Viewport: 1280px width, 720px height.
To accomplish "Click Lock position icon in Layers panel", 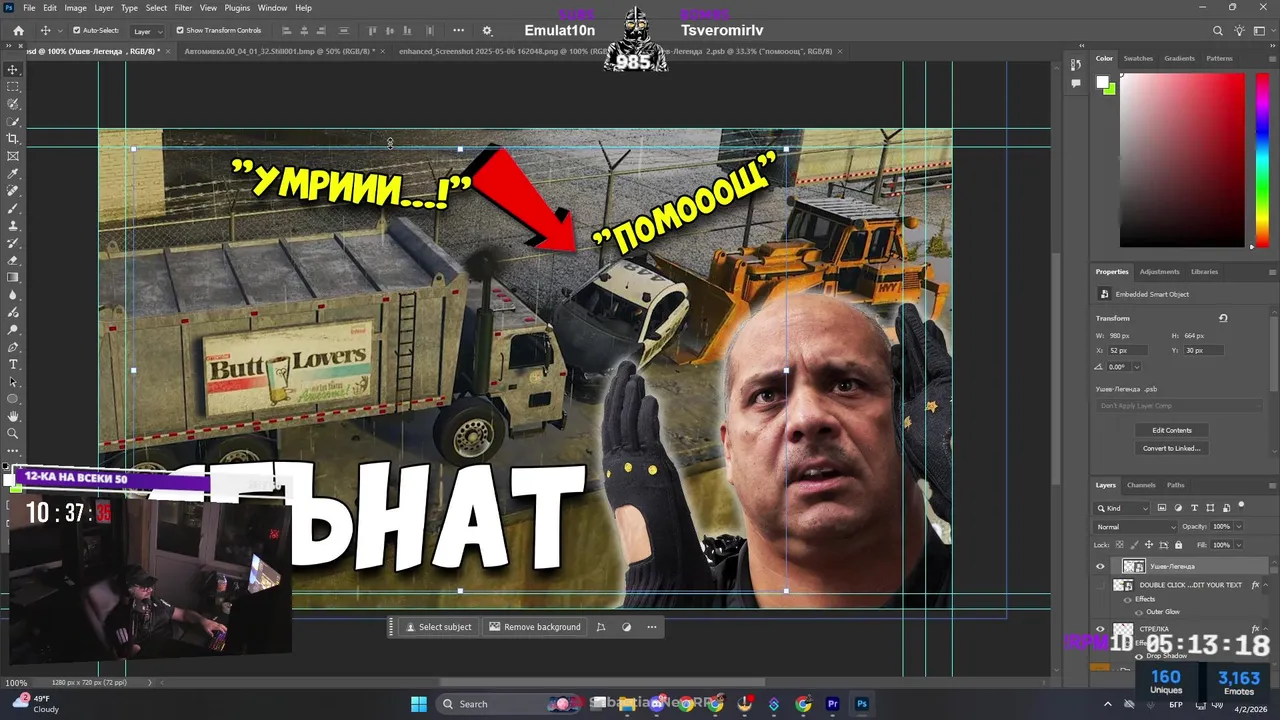I will [x=1147, y=545].
